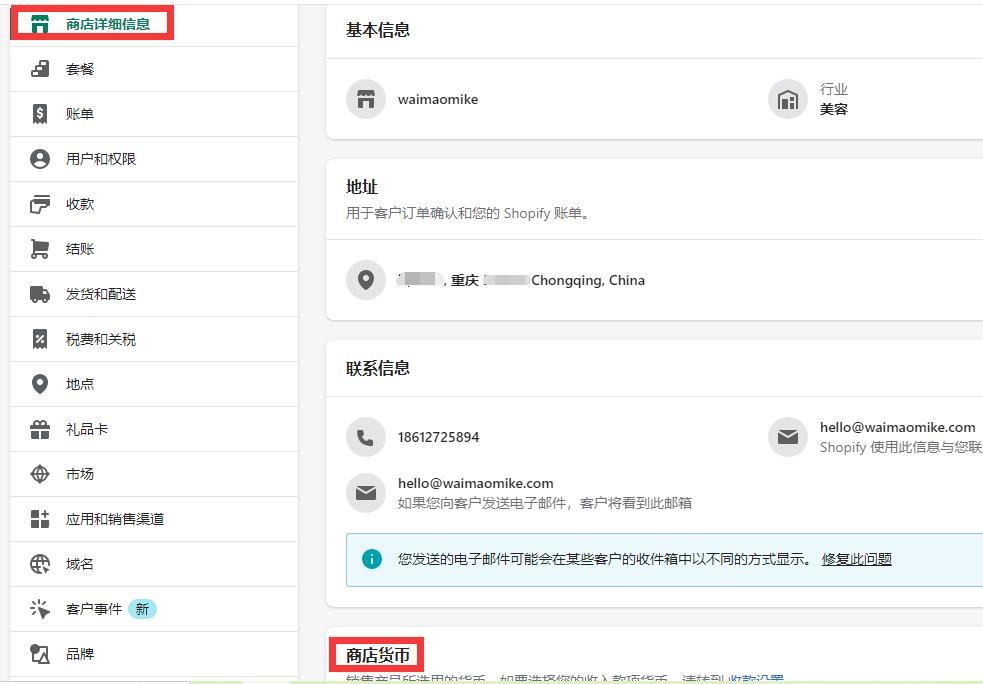Click the 域名 globe icon
983x684 pixels.
[x=40, y=564]
